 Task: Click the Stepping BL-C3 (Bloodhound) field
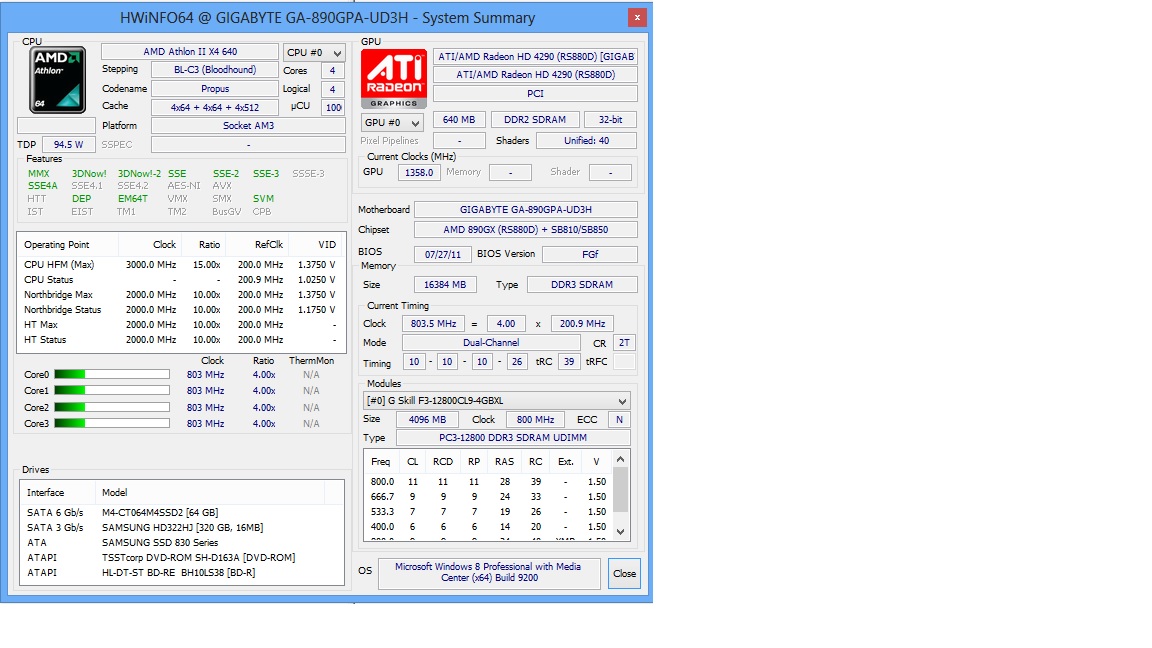pyautogui.click(x=215, y=70)
